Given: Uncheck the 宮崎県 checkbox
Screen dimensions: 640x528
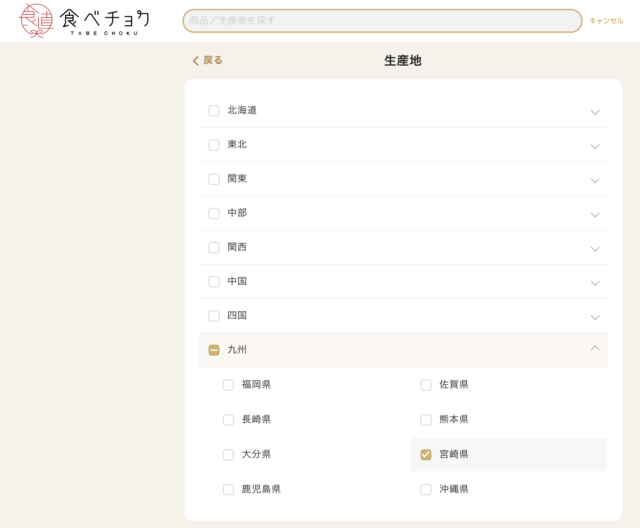Looking at the screenshot, I should pos(426,454).
